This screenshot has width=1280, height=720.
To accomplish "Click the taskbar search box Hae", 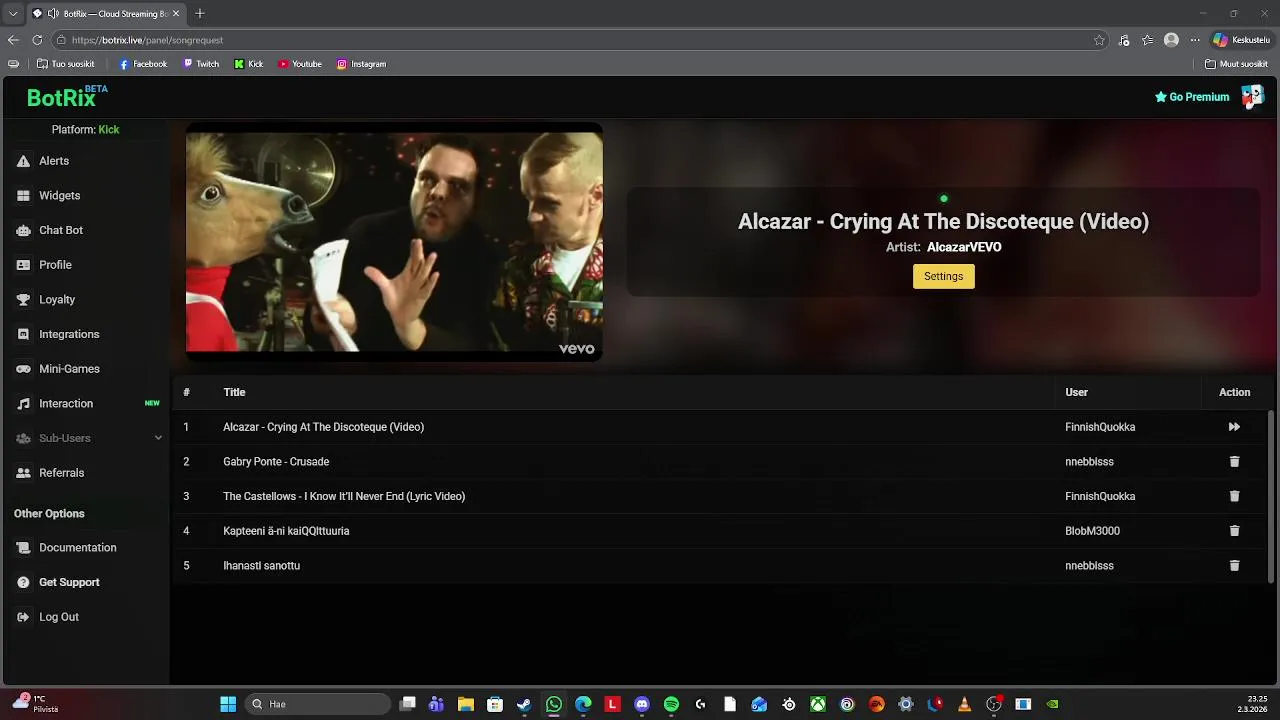I will coord(318,704).
